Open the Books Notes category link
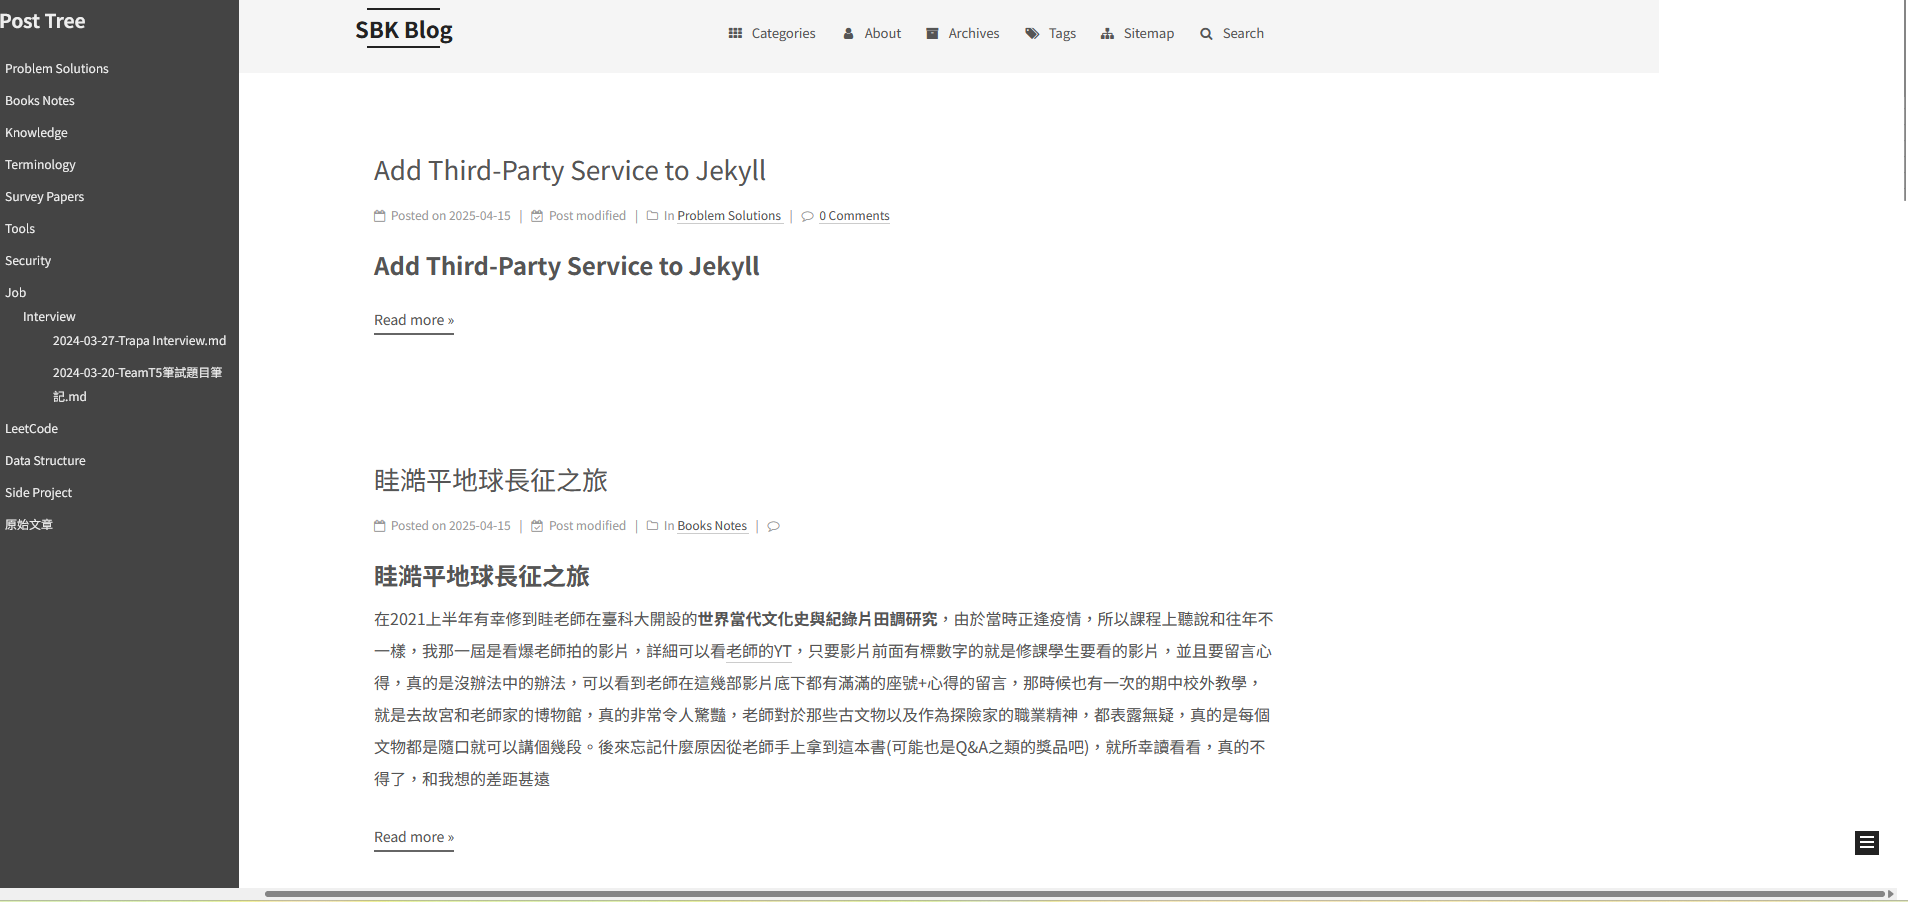Screen dimensions: 1908x902 tap(712, 526)
